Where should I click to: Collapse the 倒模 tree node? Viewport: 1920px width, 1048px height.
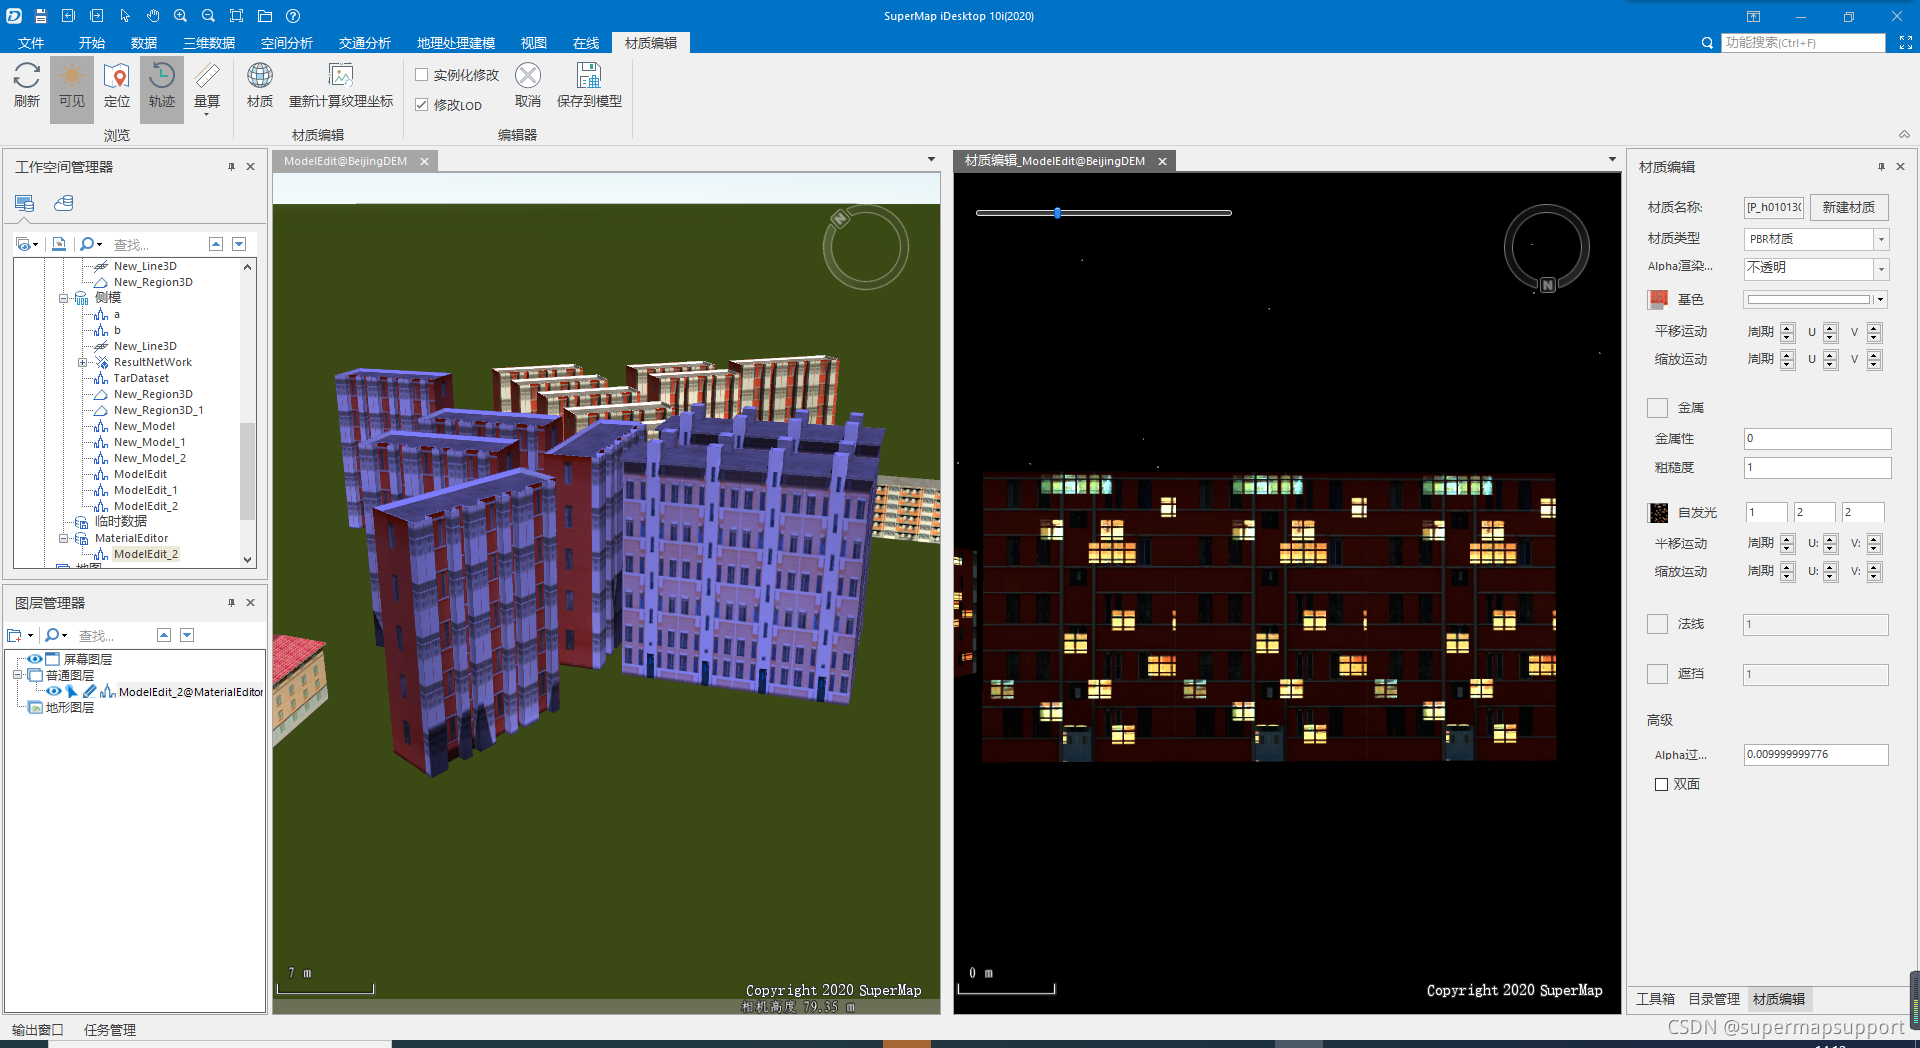click(x=64, y=298)
